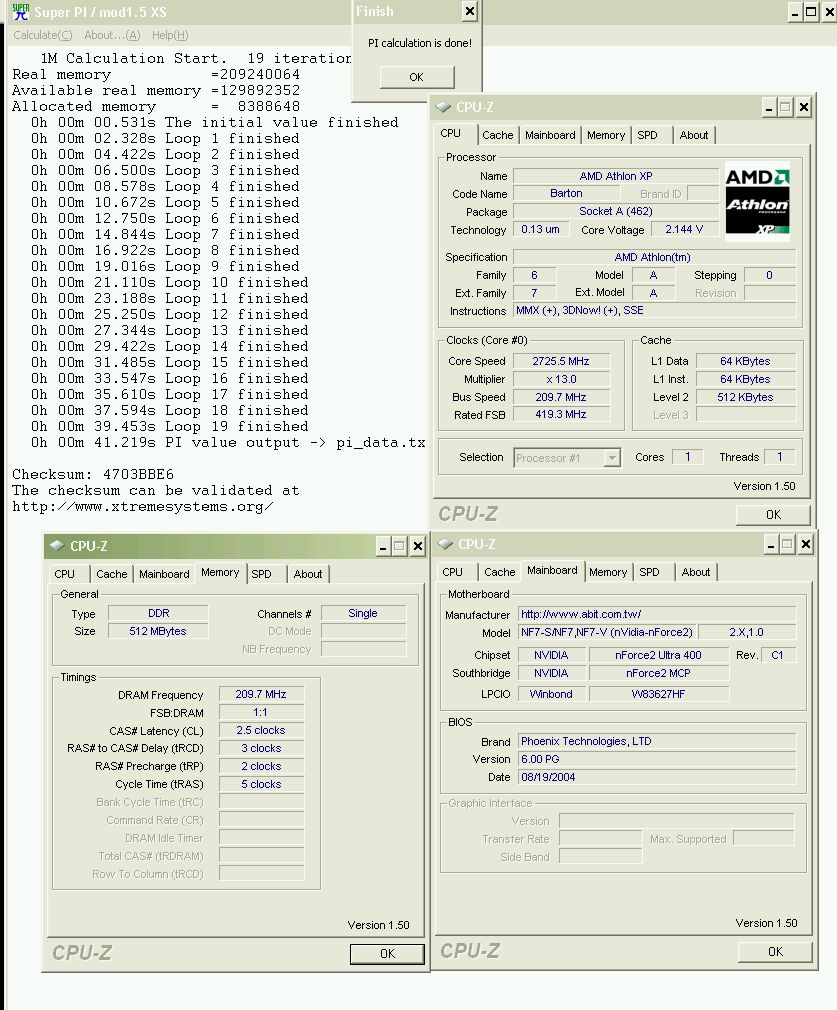Click the memory Size value 512 MBytes

click(x=158, y=631)
